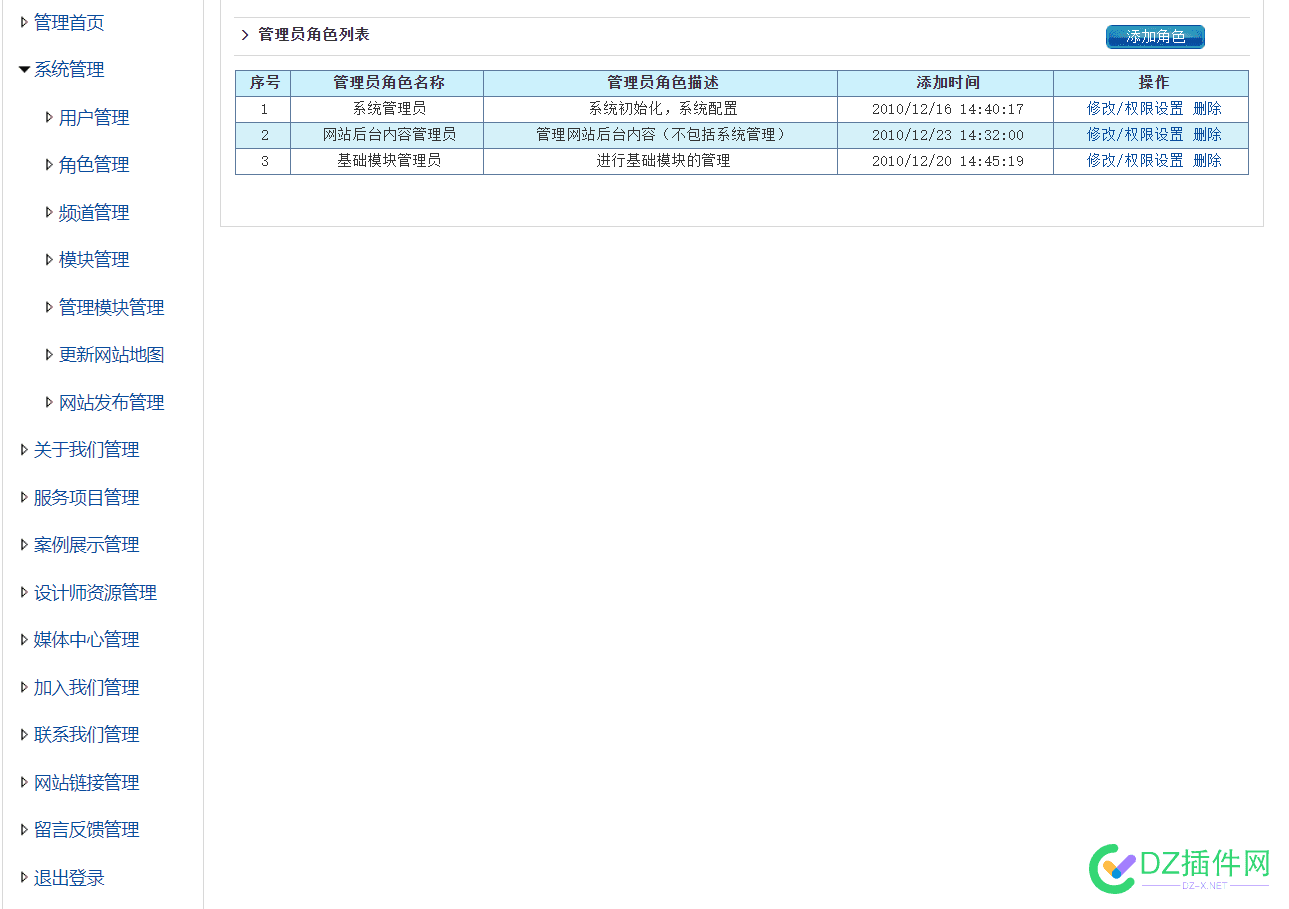The width and height of the screenshot is (1289, 909).
Task: Click the 管理网站后台内容 description cell
Action: pos(661,135)
